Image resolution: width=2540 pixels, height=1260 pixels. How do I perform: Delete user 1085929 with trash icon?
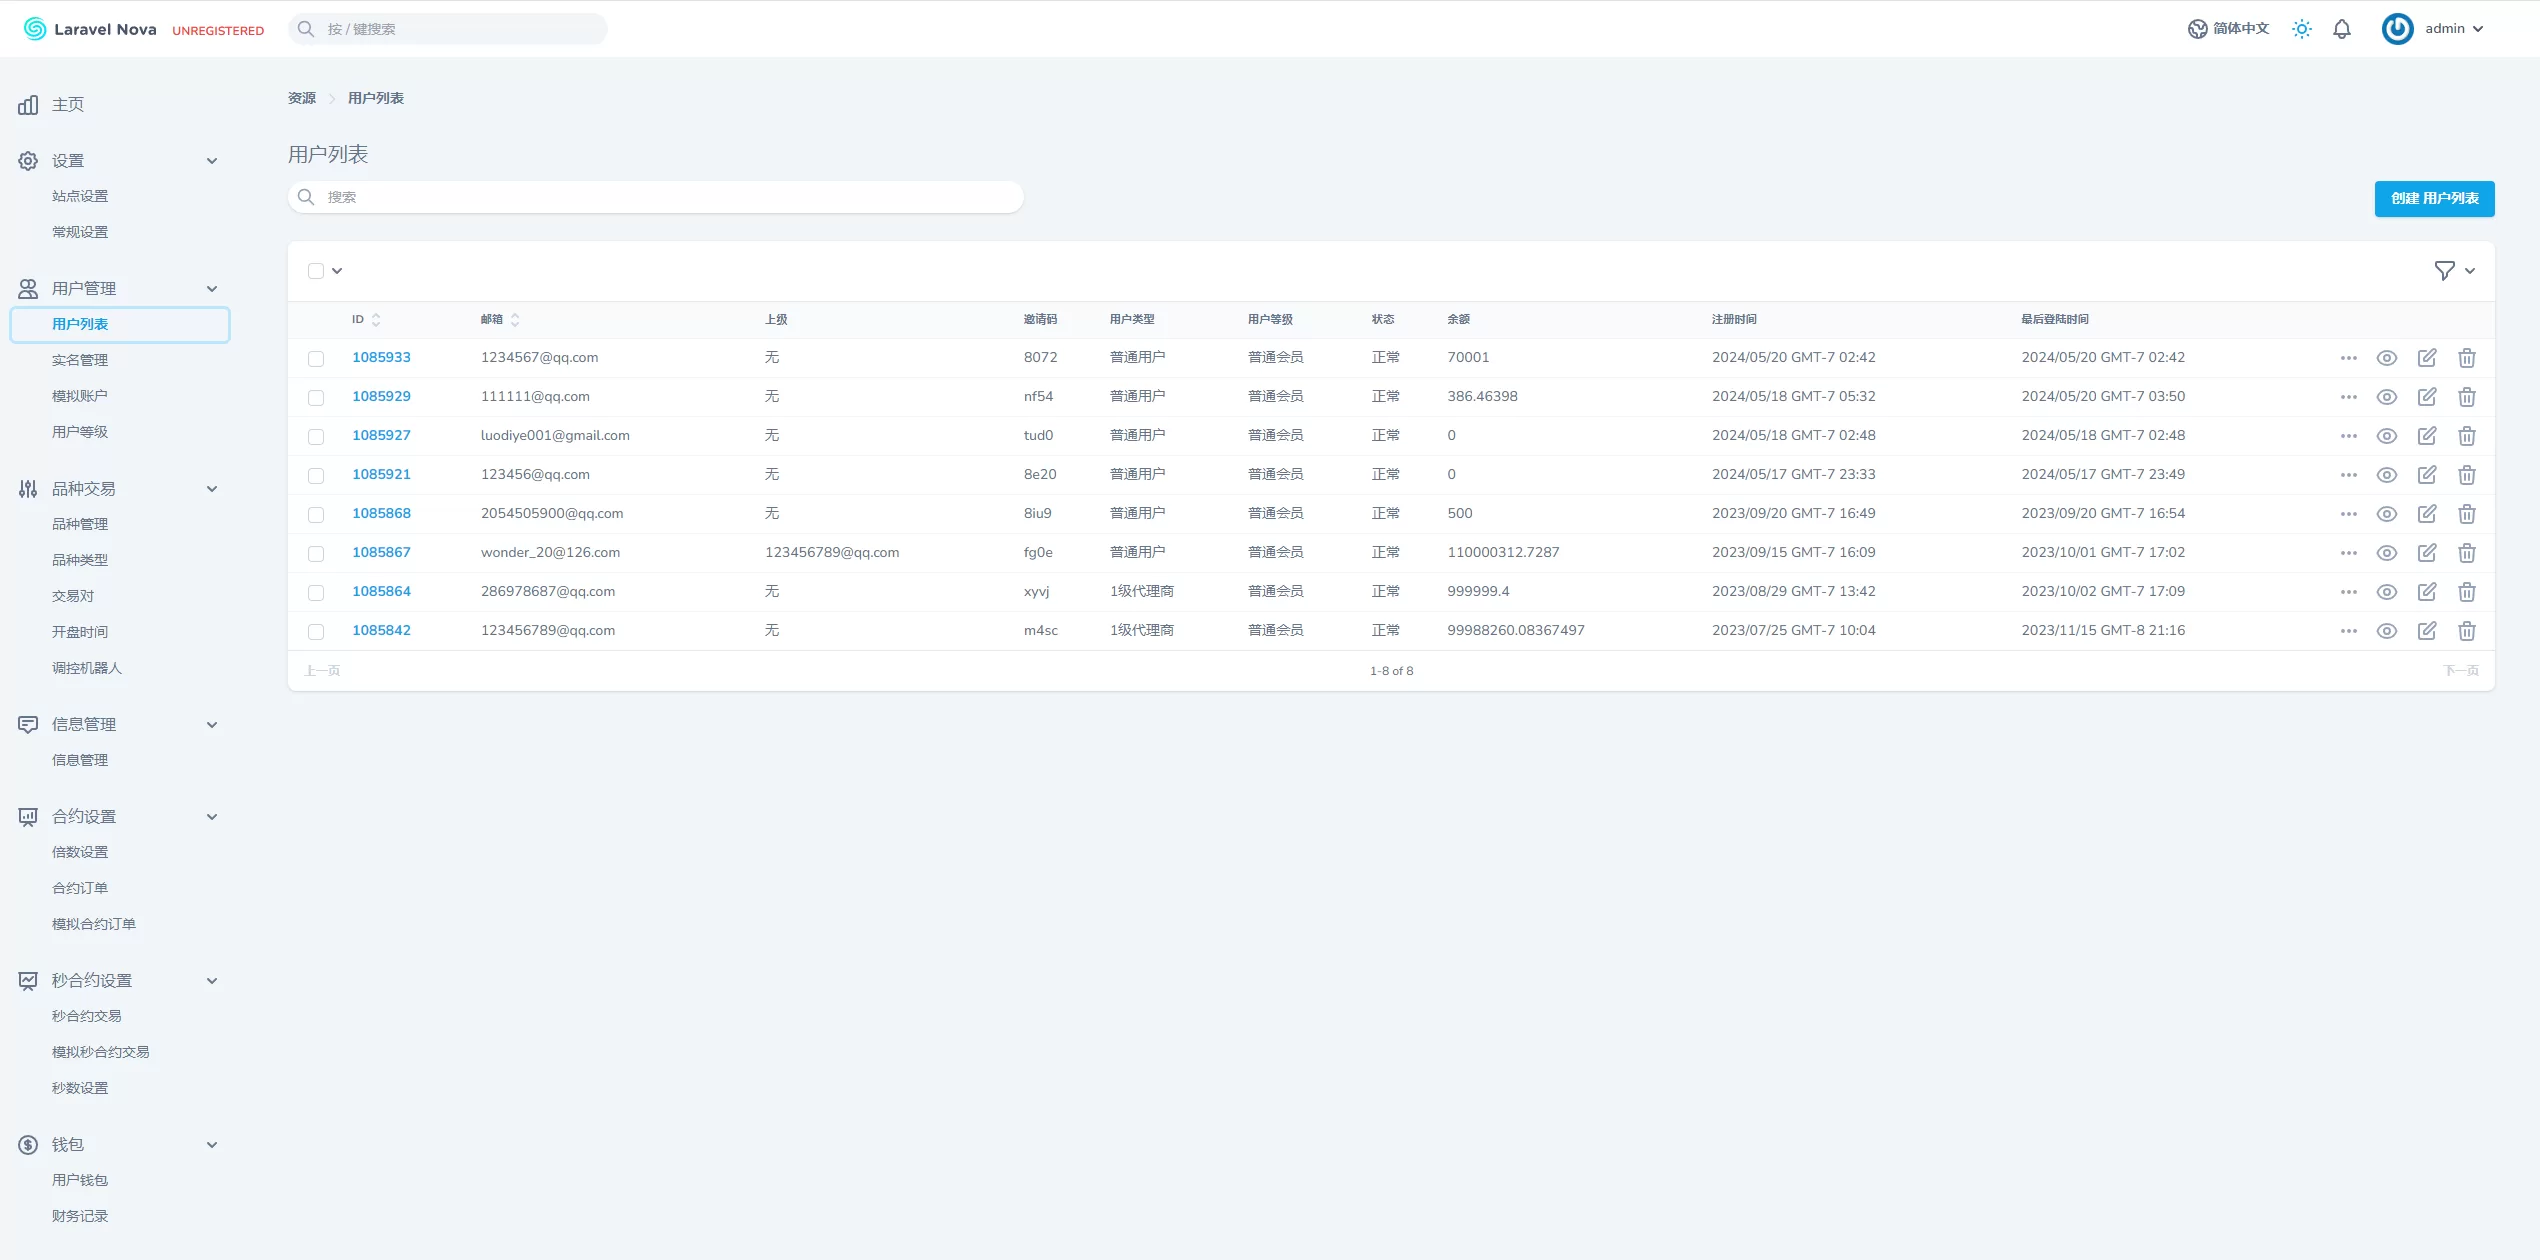coord(2467,397)
